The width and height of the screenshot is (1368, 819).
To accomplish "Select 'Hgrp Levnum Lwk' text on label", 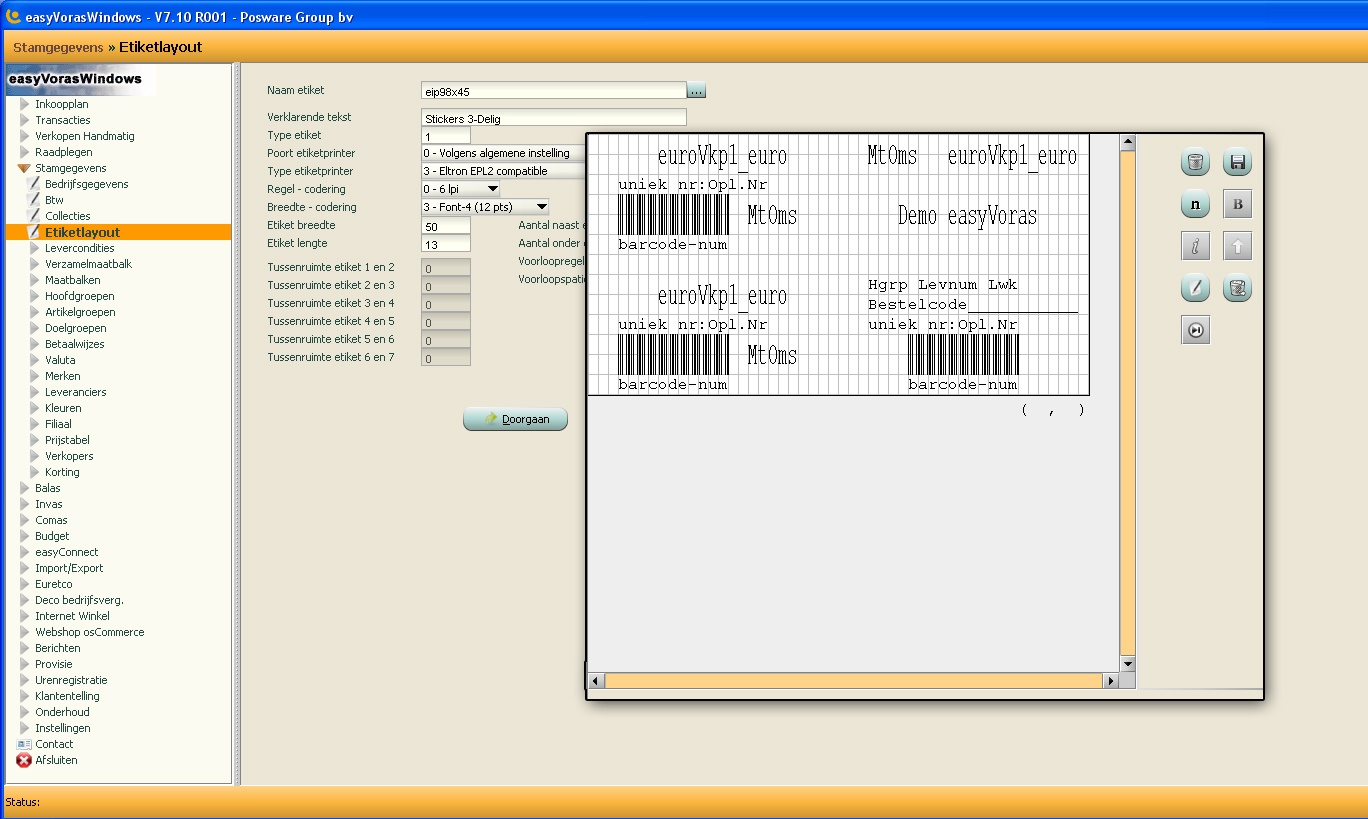I will [942, 285].
